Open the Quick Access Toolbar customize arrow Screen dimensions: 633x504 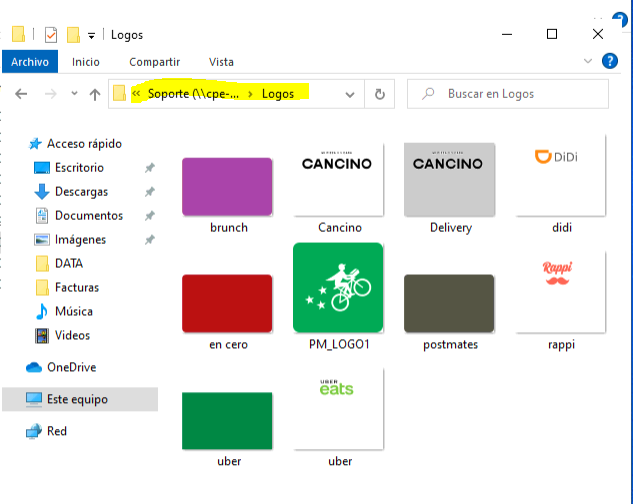tap(92, 36)
